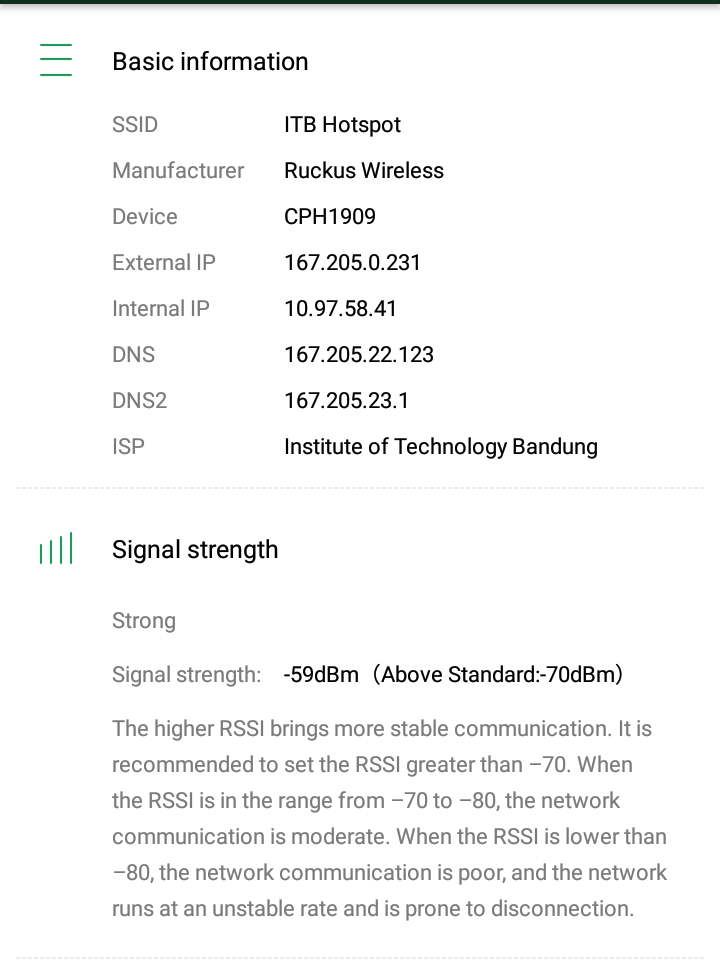The width and height of the screenshot is (720, 961).
Task: Tap the RSSI explanation paragraph
Action: point(389,818)
